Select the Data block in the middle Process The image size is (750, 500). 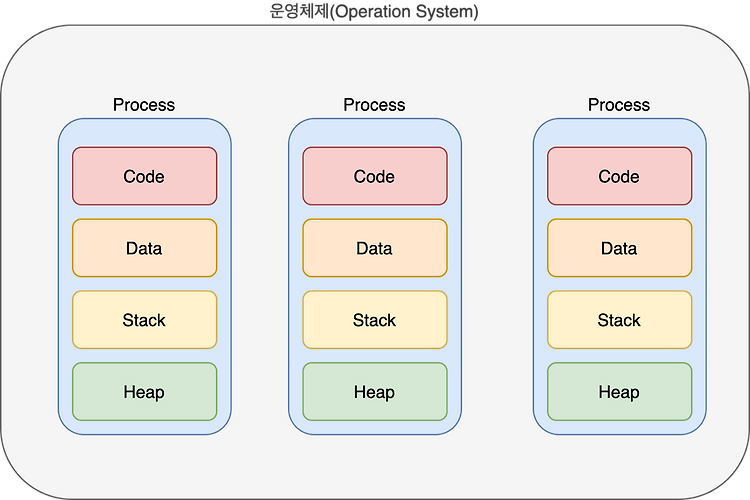[375, 248]
